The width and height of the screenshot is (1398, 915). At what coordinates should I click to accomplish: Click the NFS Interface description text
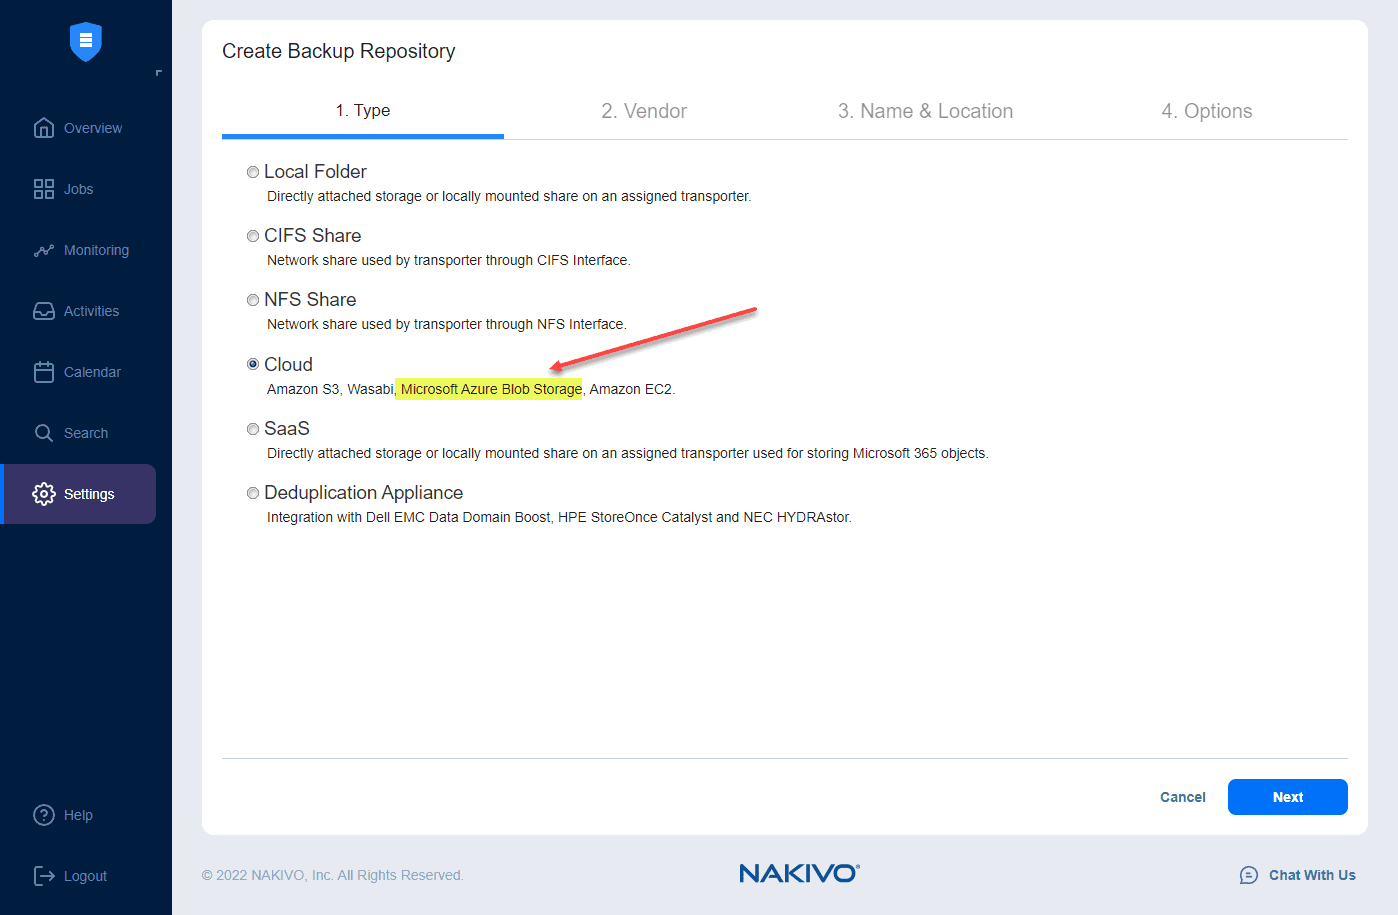click(x=447, y=324)
